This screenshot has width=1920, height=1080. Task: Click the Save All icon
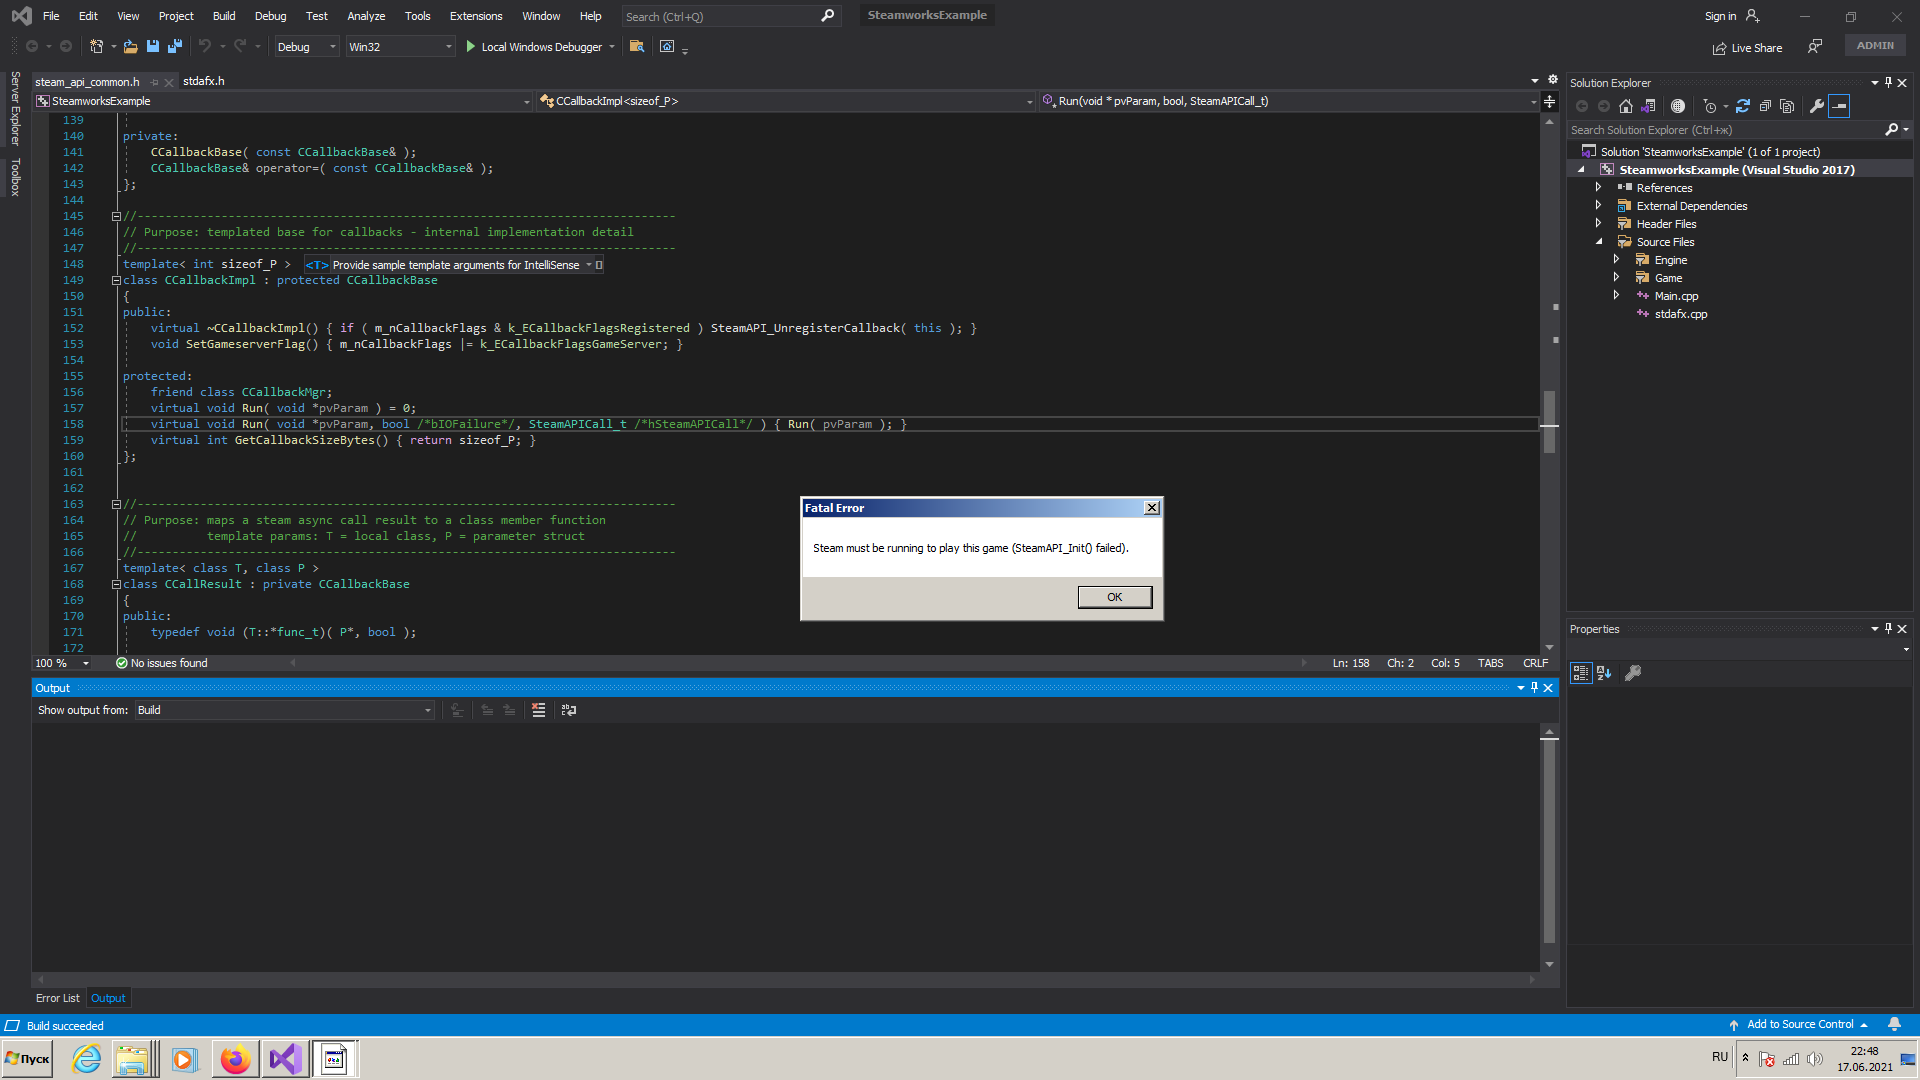(x=175, y=46)
